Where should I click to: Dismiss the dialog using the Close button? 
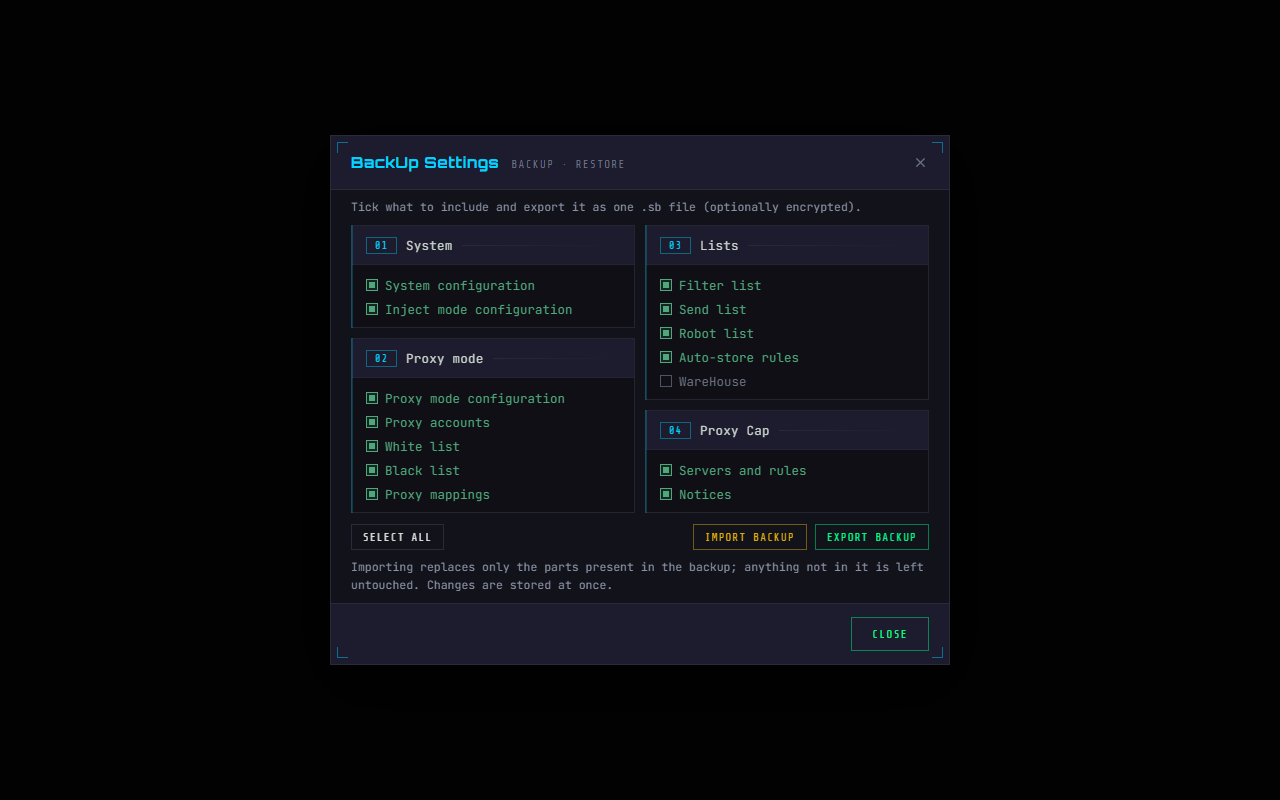coord(890,634)
